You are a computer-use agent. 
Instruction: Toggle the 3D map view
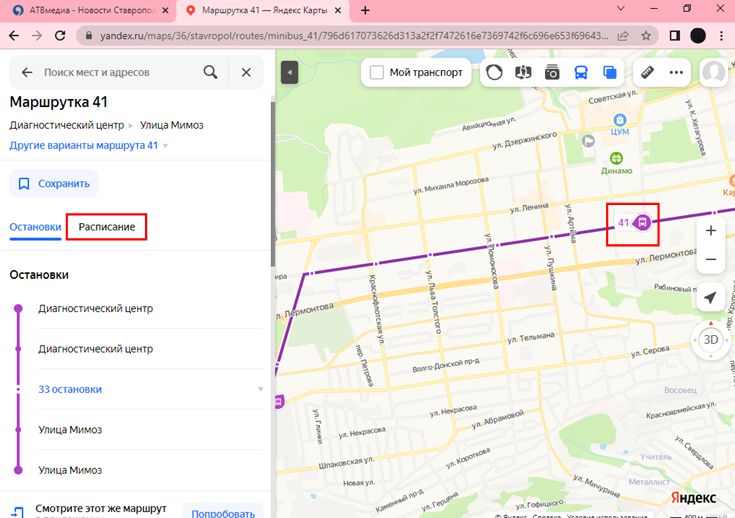pyautogui.click(x=710, y=339)
